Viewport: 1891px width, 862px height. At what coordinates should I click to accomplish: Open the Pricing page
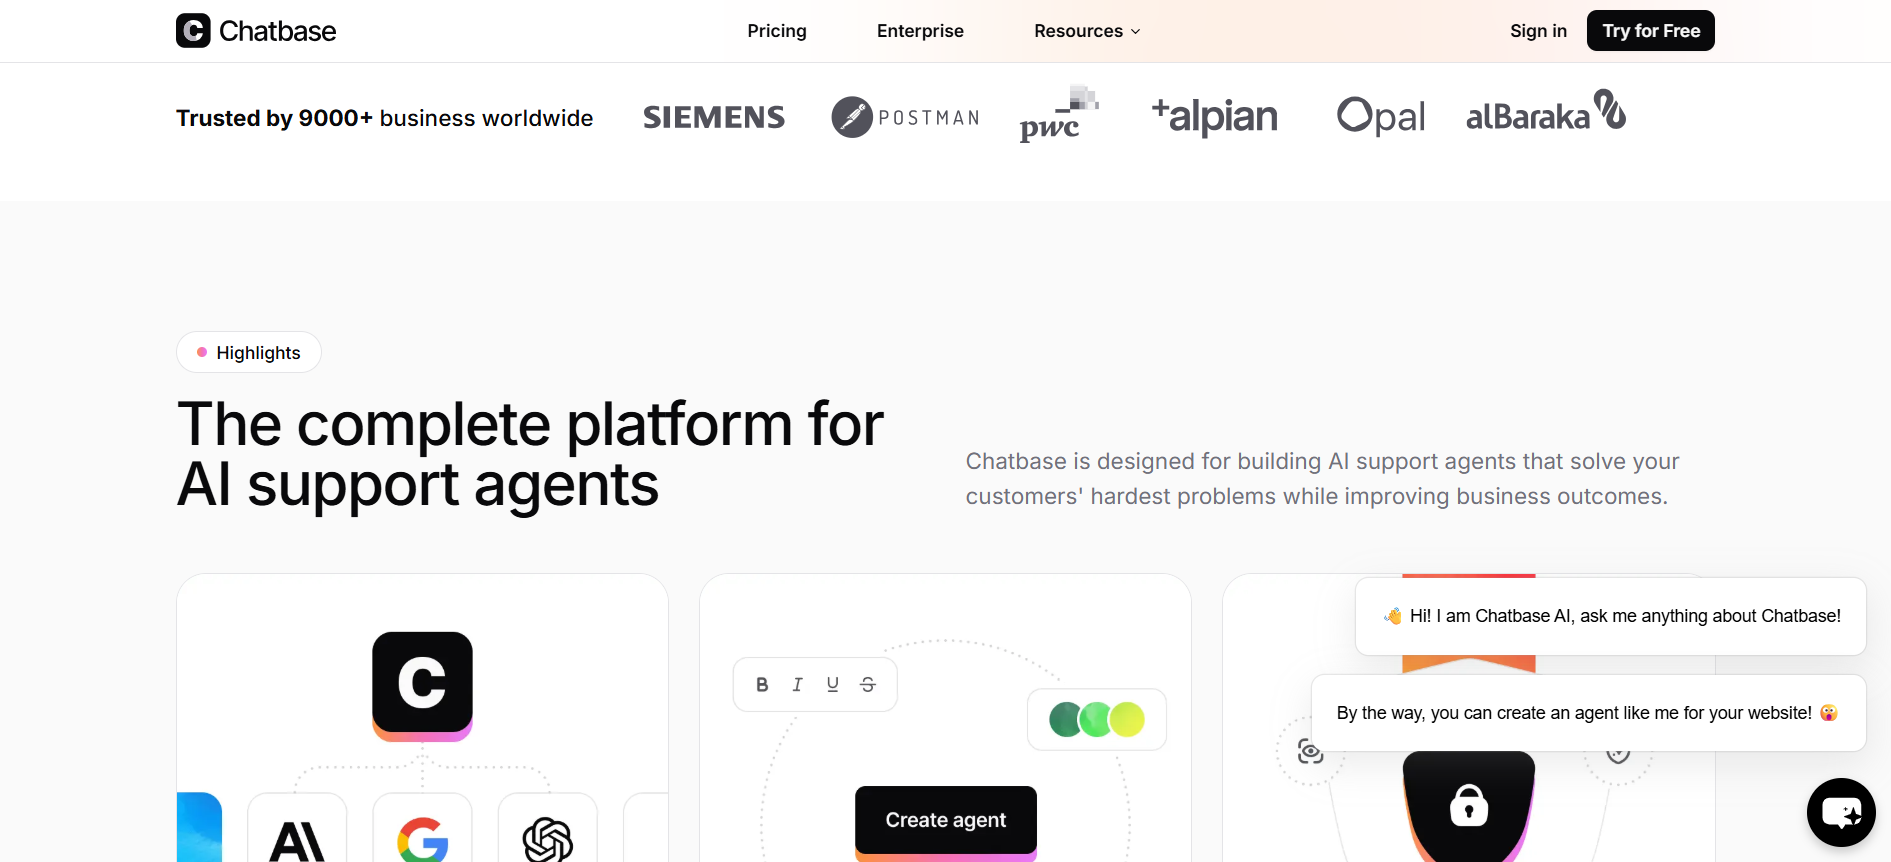click(x=777, y=31)
